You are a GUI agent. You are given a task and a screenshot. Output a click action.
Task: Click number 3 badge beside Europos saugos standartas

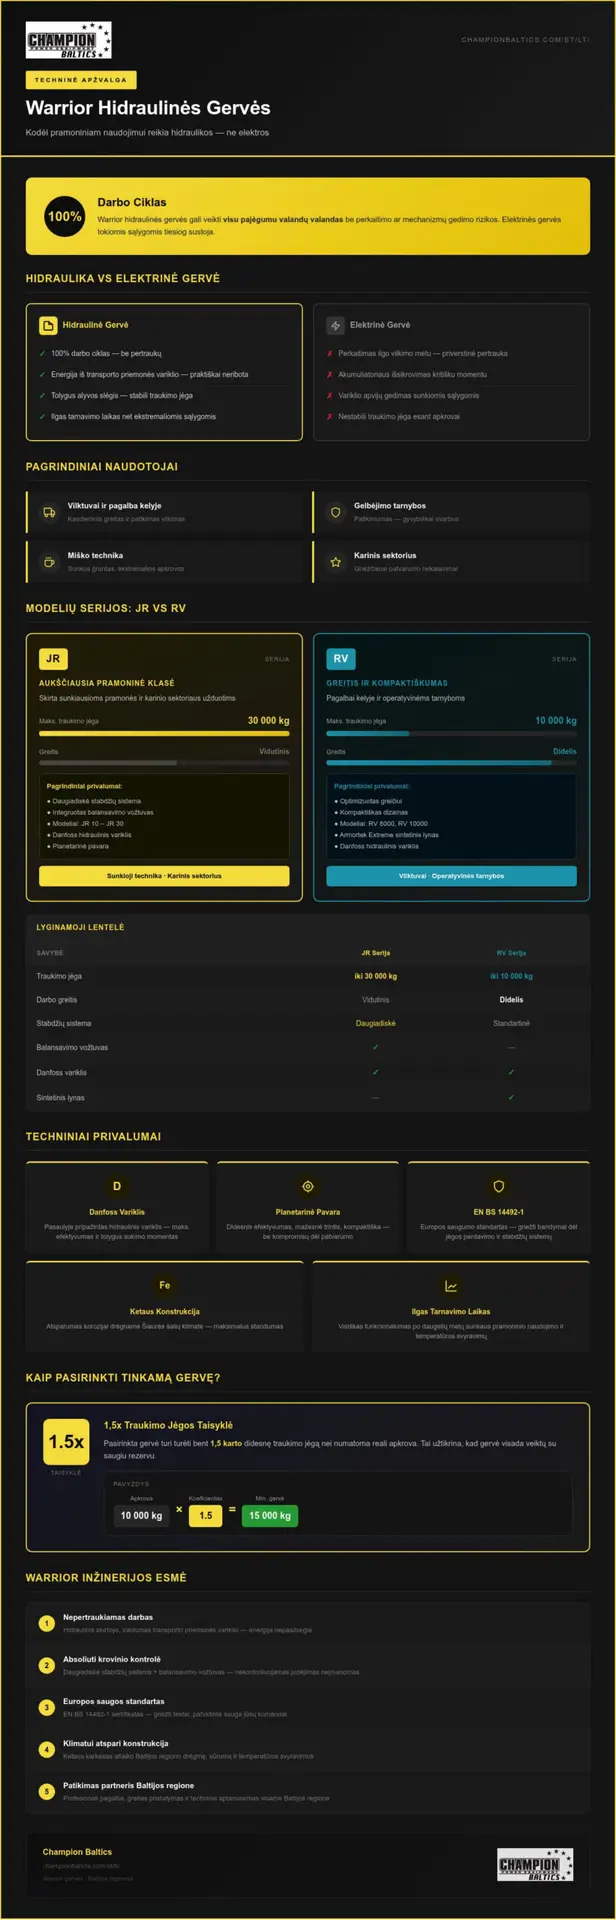(46, 1707)
